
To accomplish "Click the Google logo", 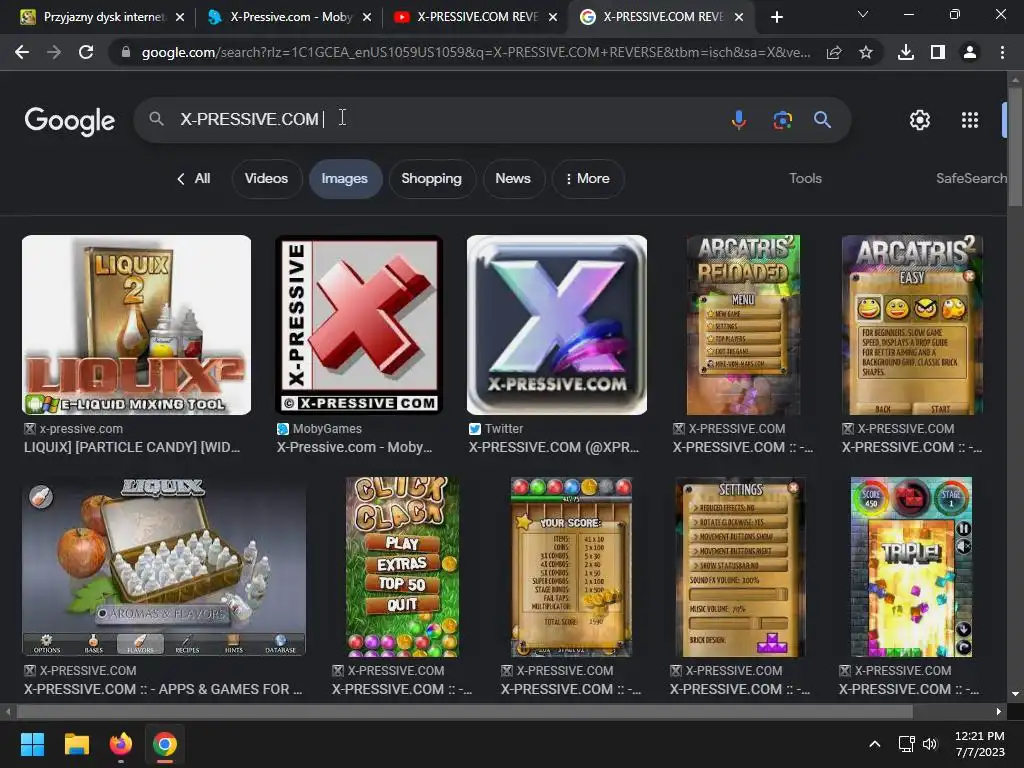I will [x=70, y=121].
